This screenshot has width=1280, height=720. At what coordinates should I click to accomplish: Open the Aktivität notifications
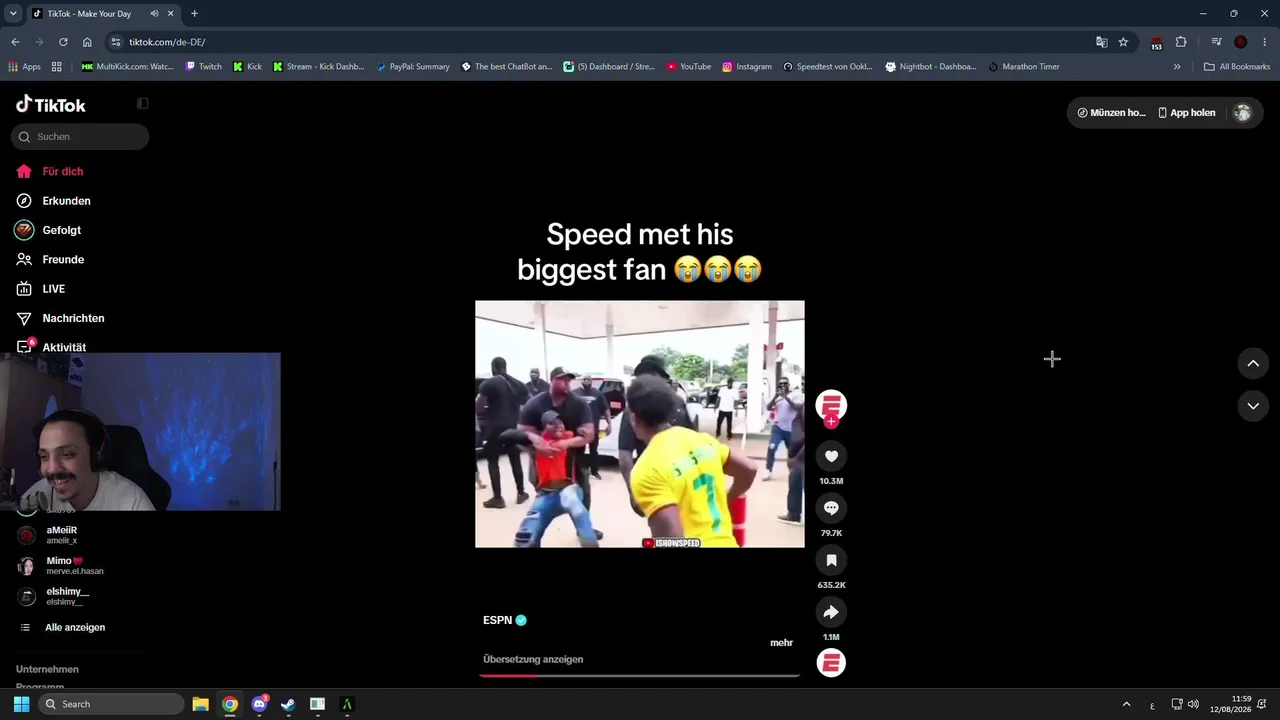pos(64,347)
